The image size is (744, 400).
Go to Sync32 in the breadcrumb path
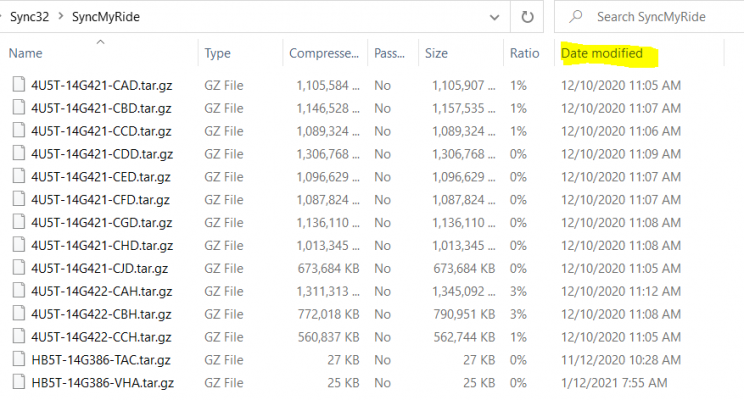[29, 17]
